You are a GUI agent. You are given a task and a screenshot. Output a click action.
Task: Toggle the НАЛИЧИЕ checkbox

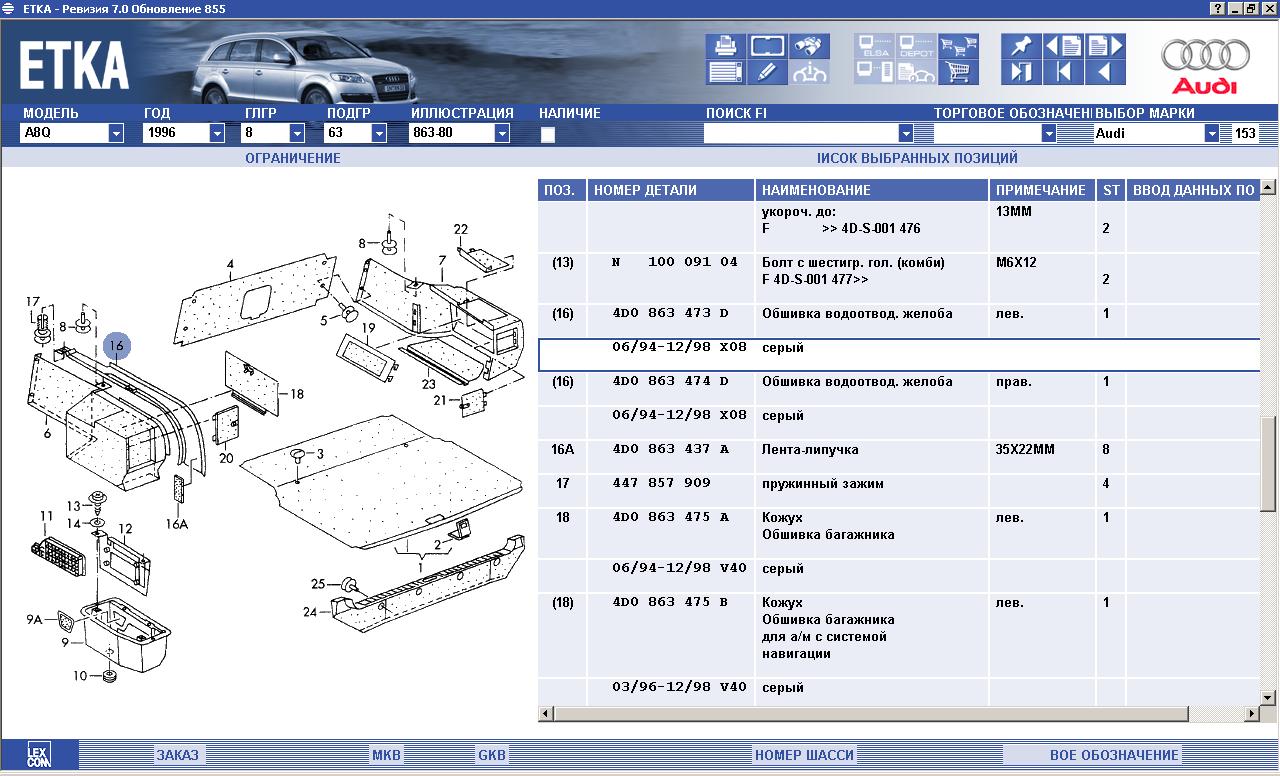548,134
